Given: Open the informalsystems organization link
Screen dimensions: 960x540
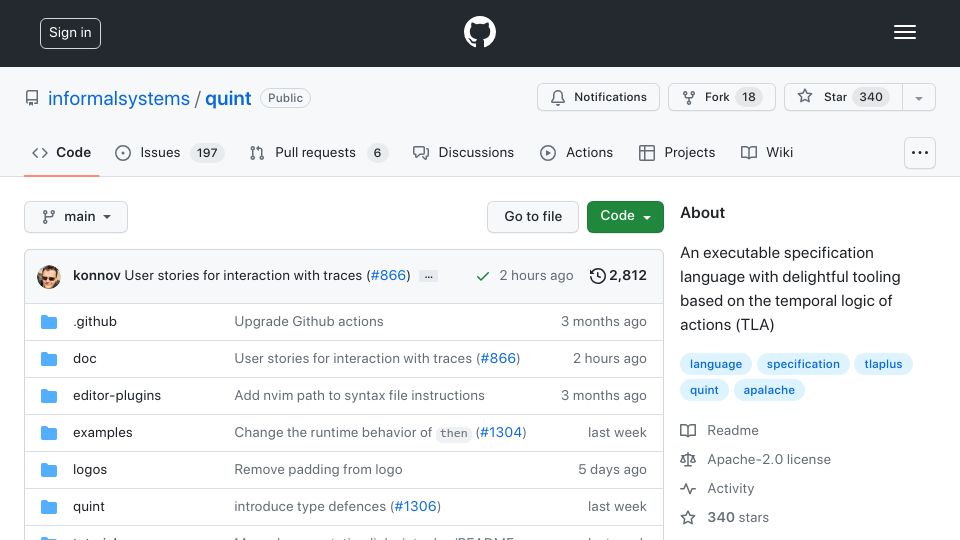Looking at the screenshot, I should click(119, 98).
